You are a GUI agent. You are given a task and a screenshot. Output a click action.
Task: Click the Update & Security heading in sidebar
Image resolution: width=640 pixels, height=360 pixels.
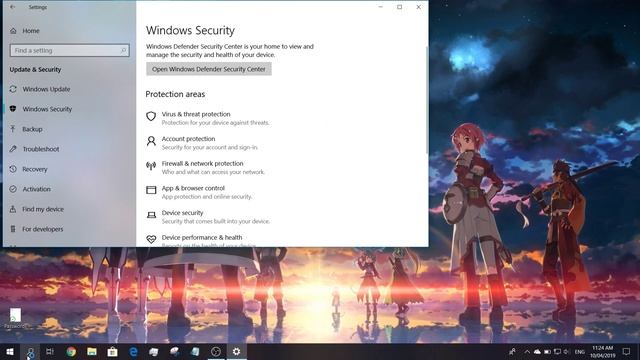tap(35, 69)
